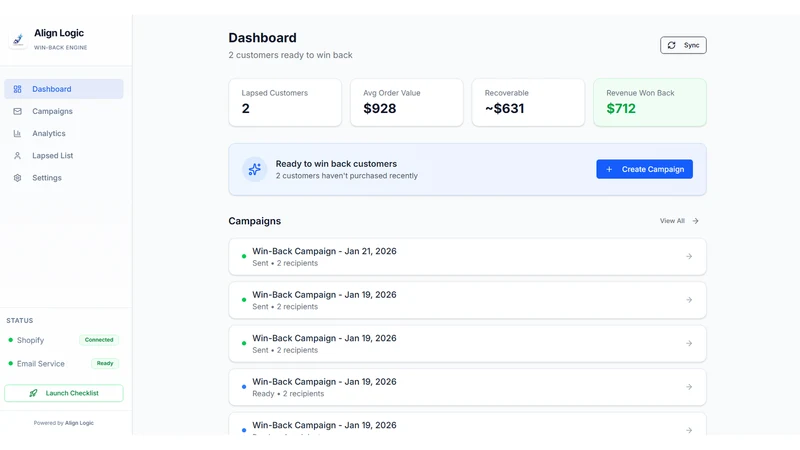Click the Align Logic logo icon
The width and height of the screenshot is (800, 450).
click(x=18, y=39)
